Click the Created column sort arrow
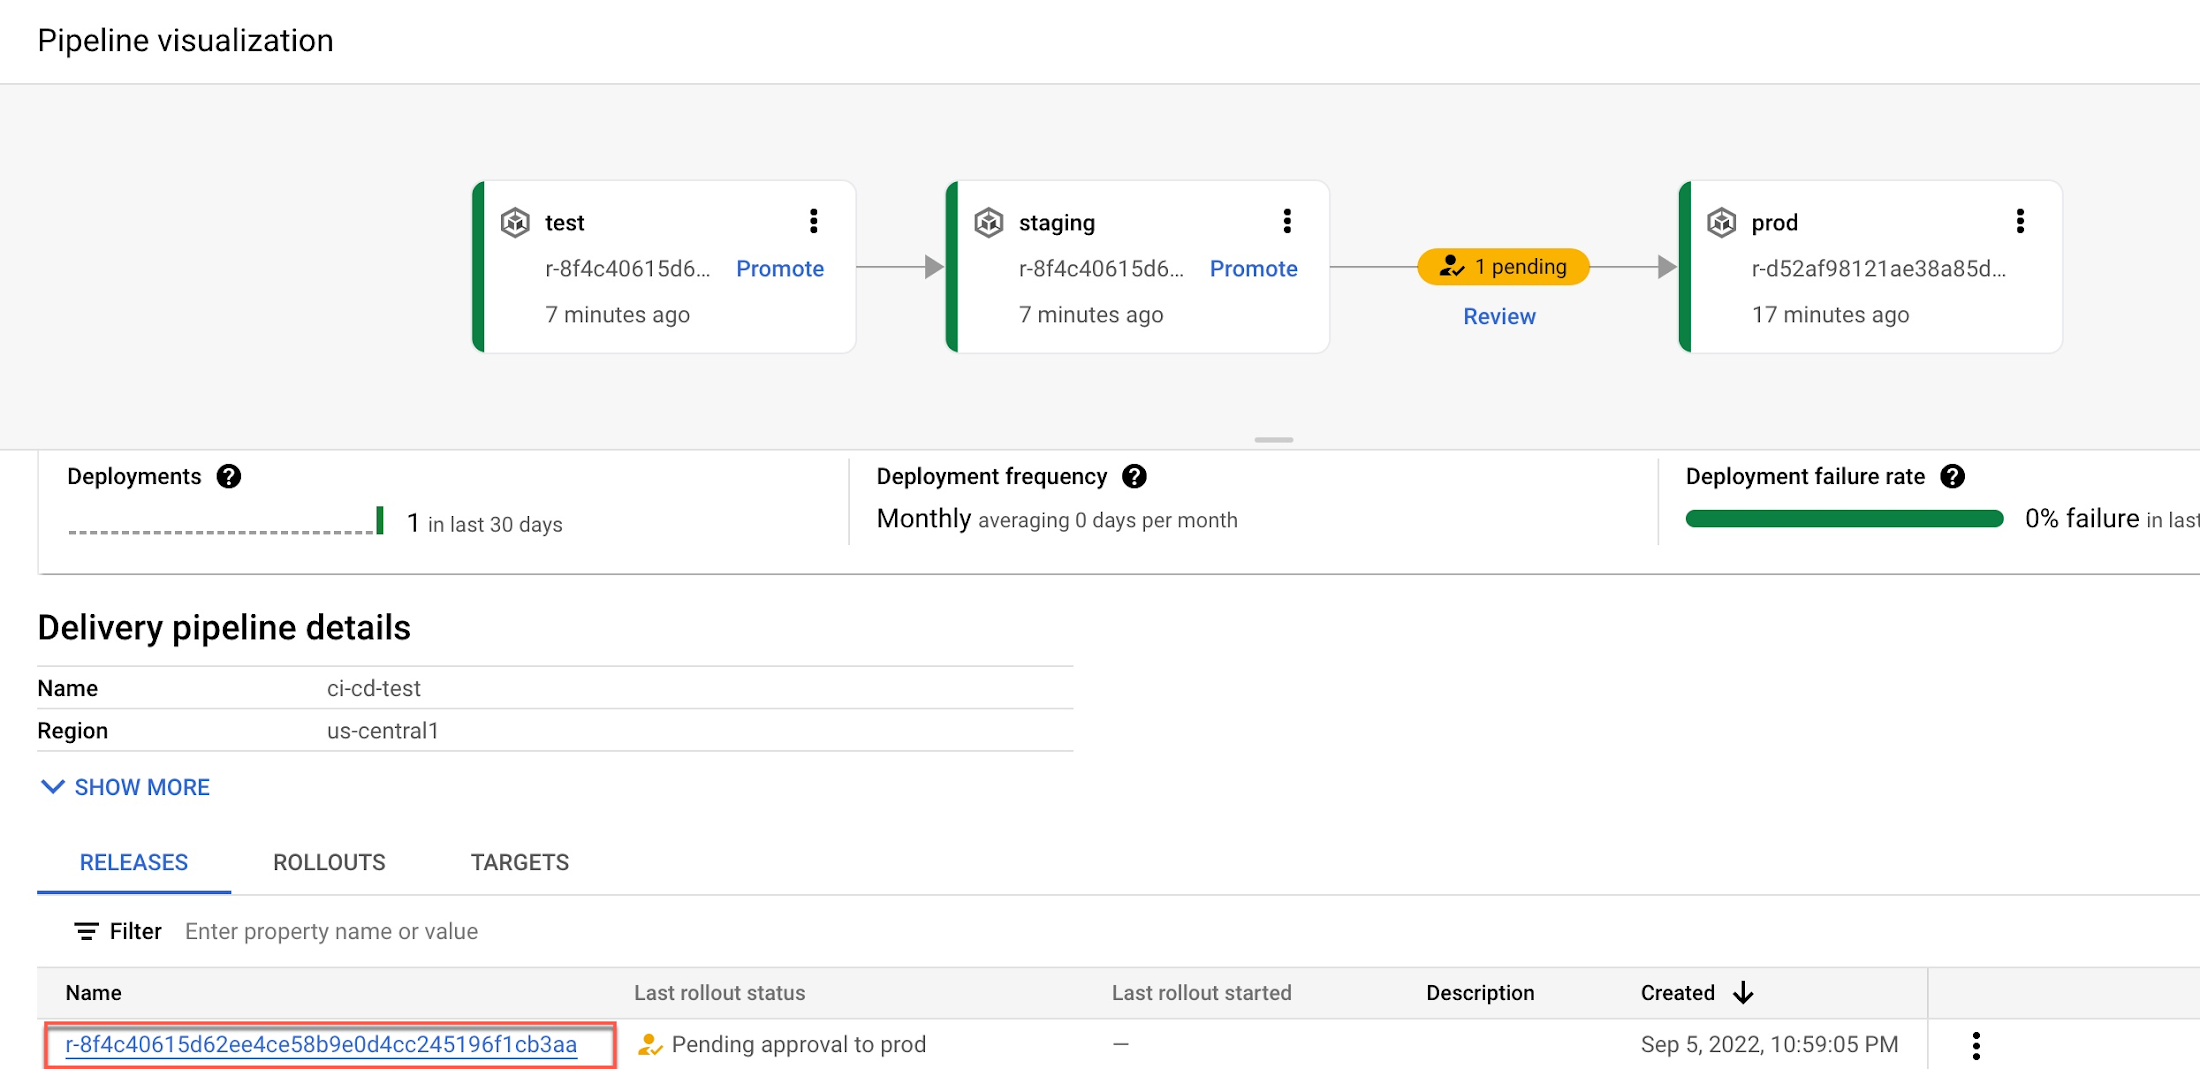Screen dimensions: 2200x1069 coord(1743,992)
